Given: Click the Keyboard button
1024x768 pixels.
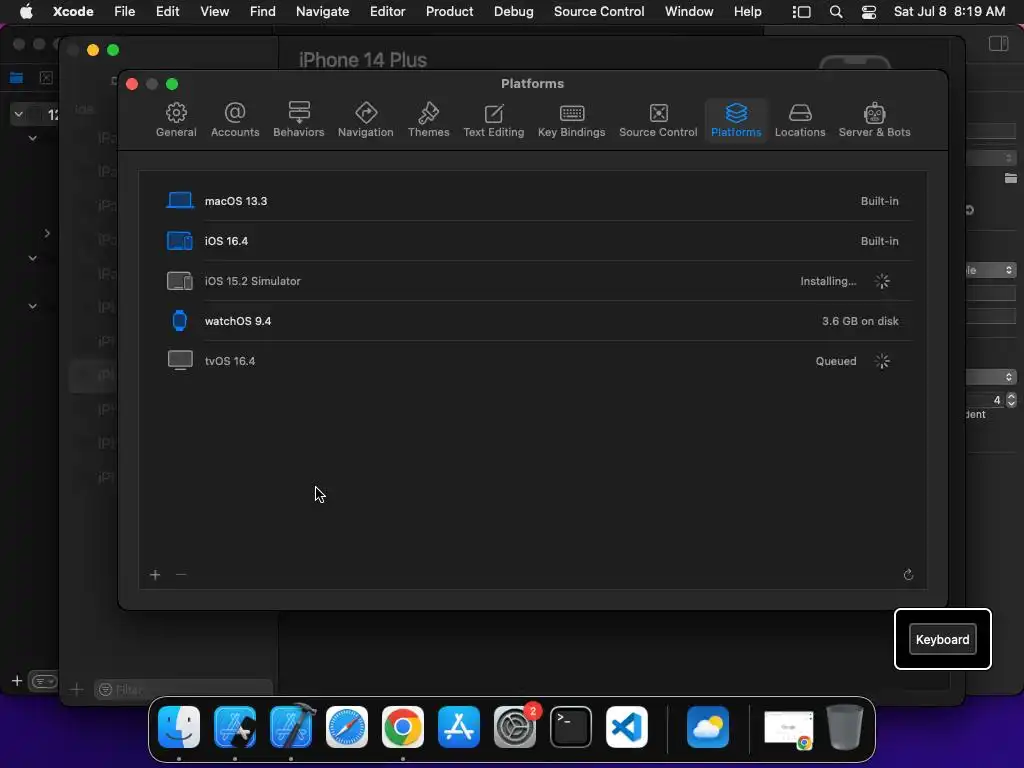Looking at the screenshot, I should click(942, 639).
